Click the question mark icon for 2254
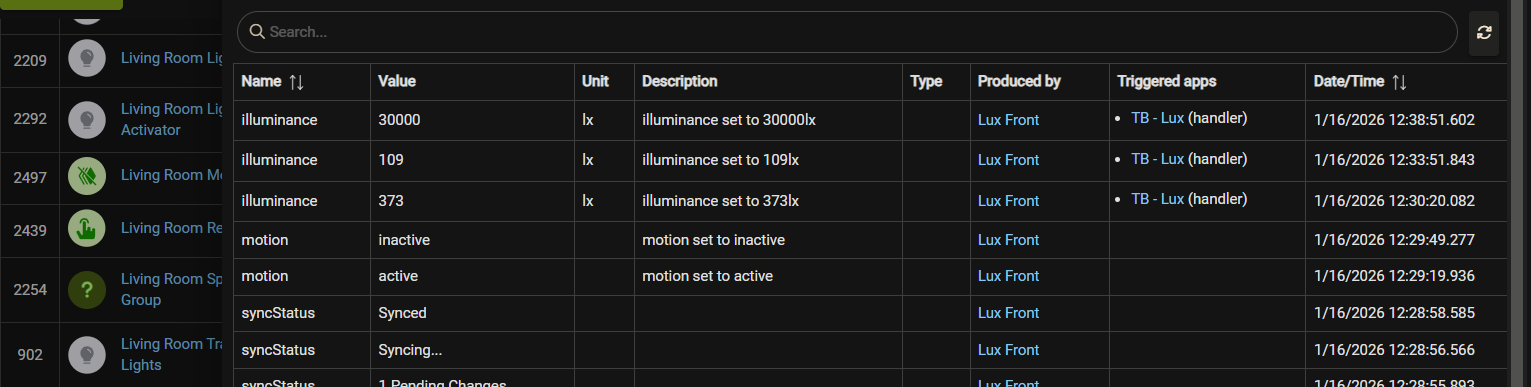 click(x=87, y=290)
